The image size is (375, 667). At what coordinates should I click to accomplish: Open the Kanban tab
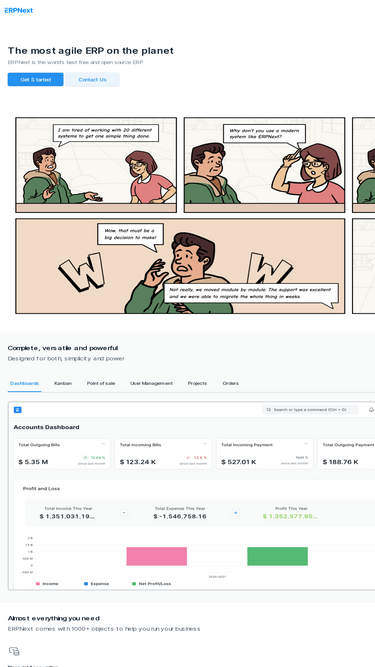(63, 383)
